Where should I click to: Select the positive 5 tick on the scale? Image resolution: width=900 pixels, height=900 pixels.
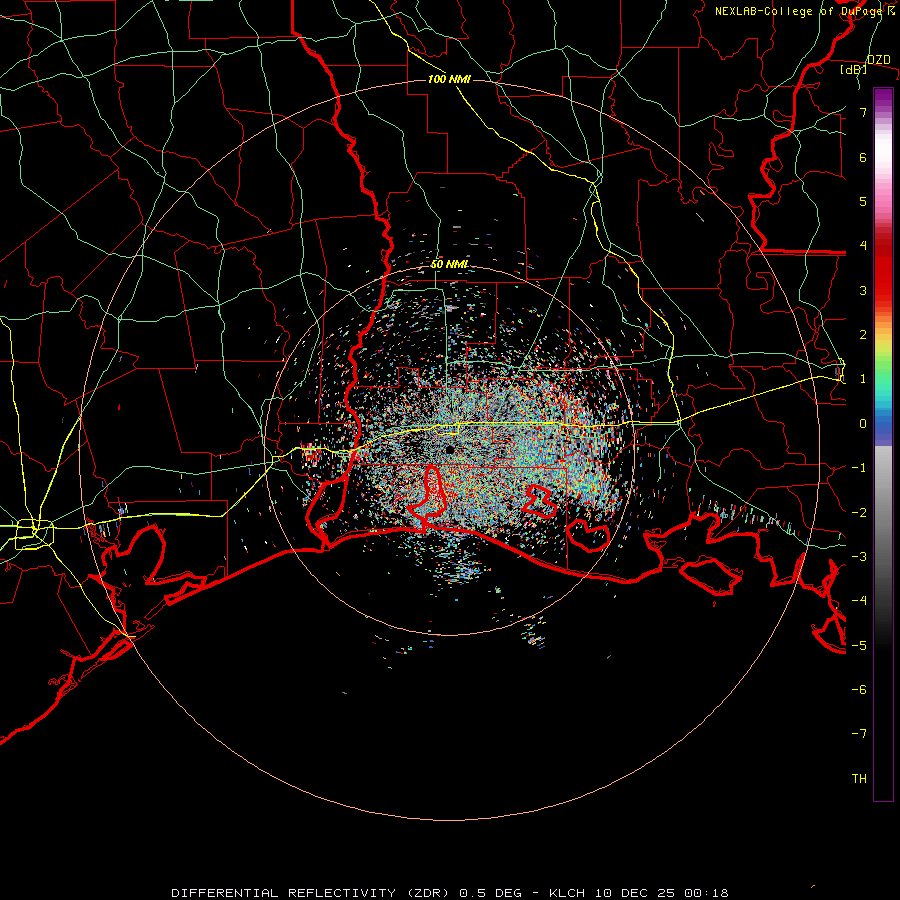863,201
